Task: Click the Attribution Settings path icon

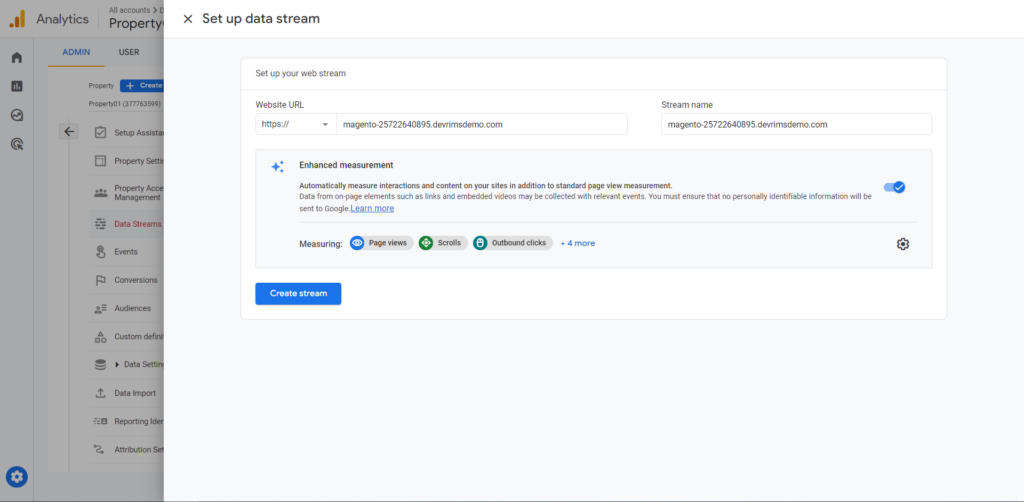Action: pyautogui.click(x=101, y=449)
